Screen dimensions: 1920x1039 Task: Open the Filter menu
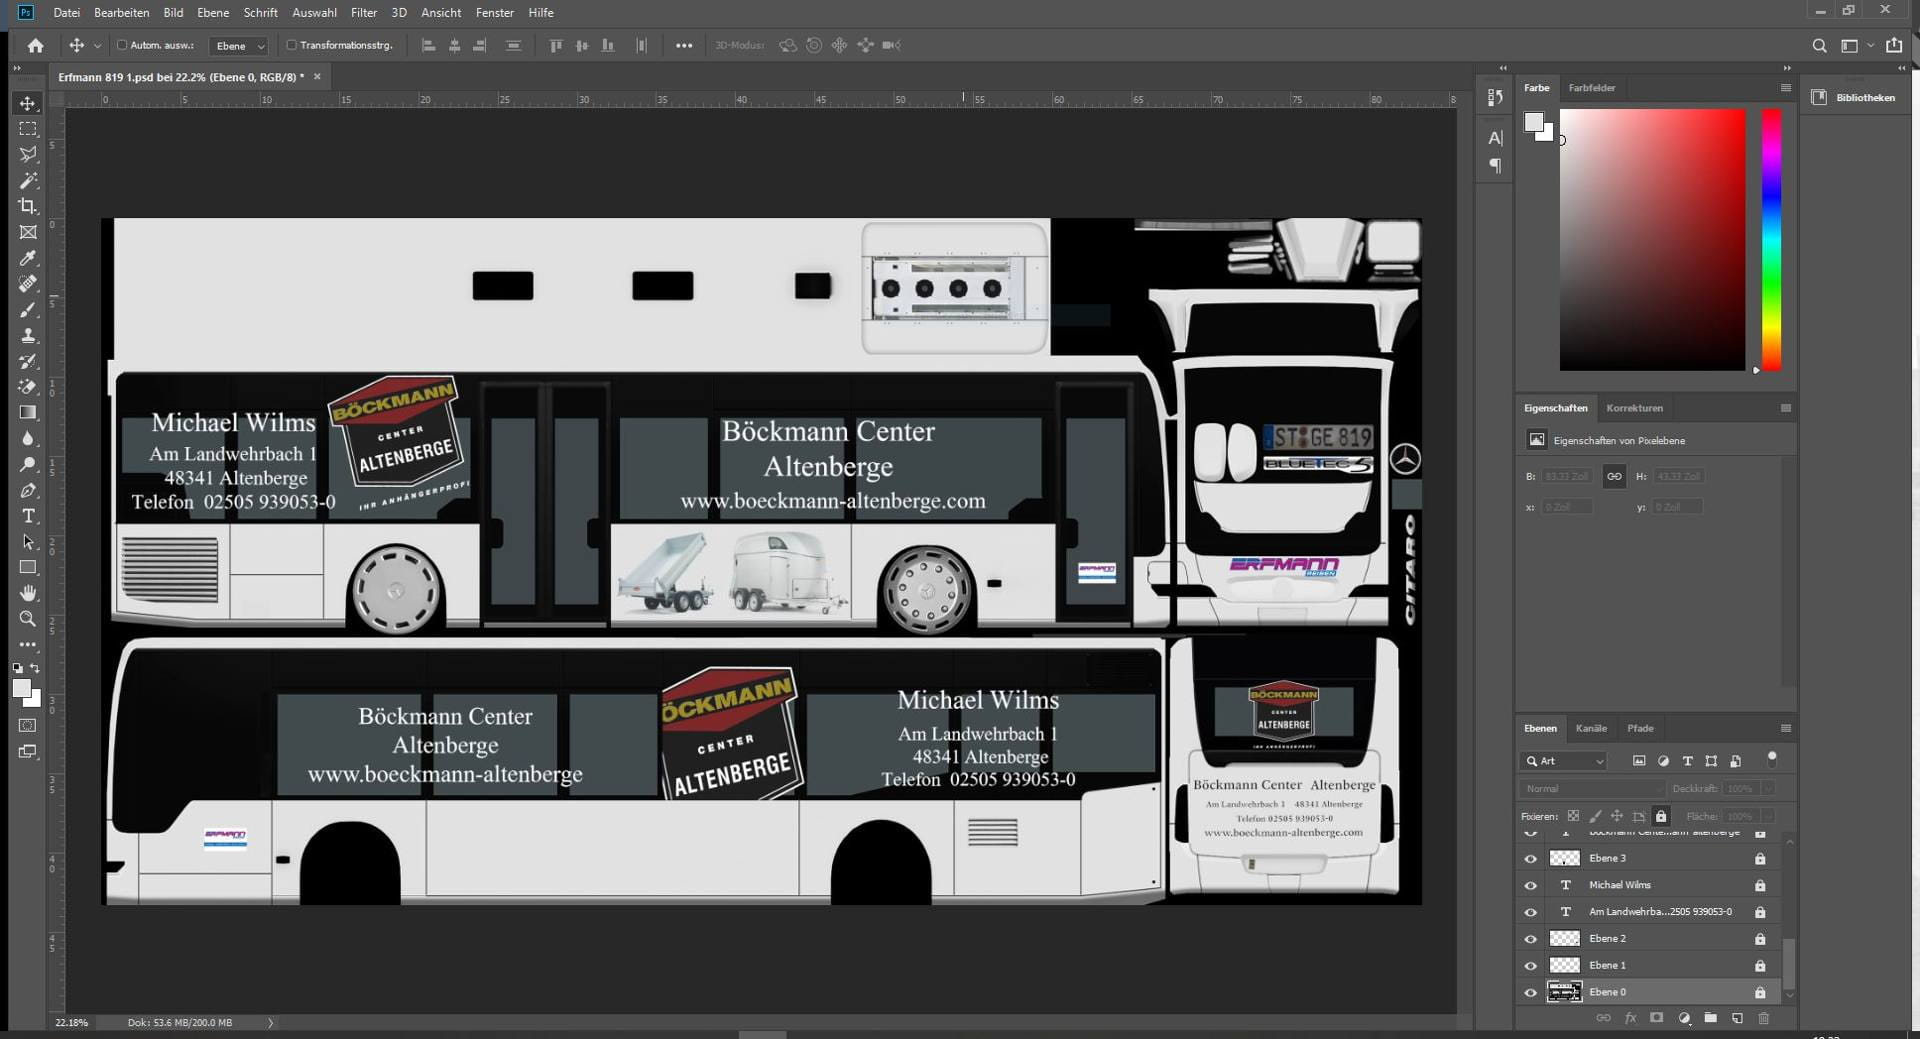click(x=363, y=13)
